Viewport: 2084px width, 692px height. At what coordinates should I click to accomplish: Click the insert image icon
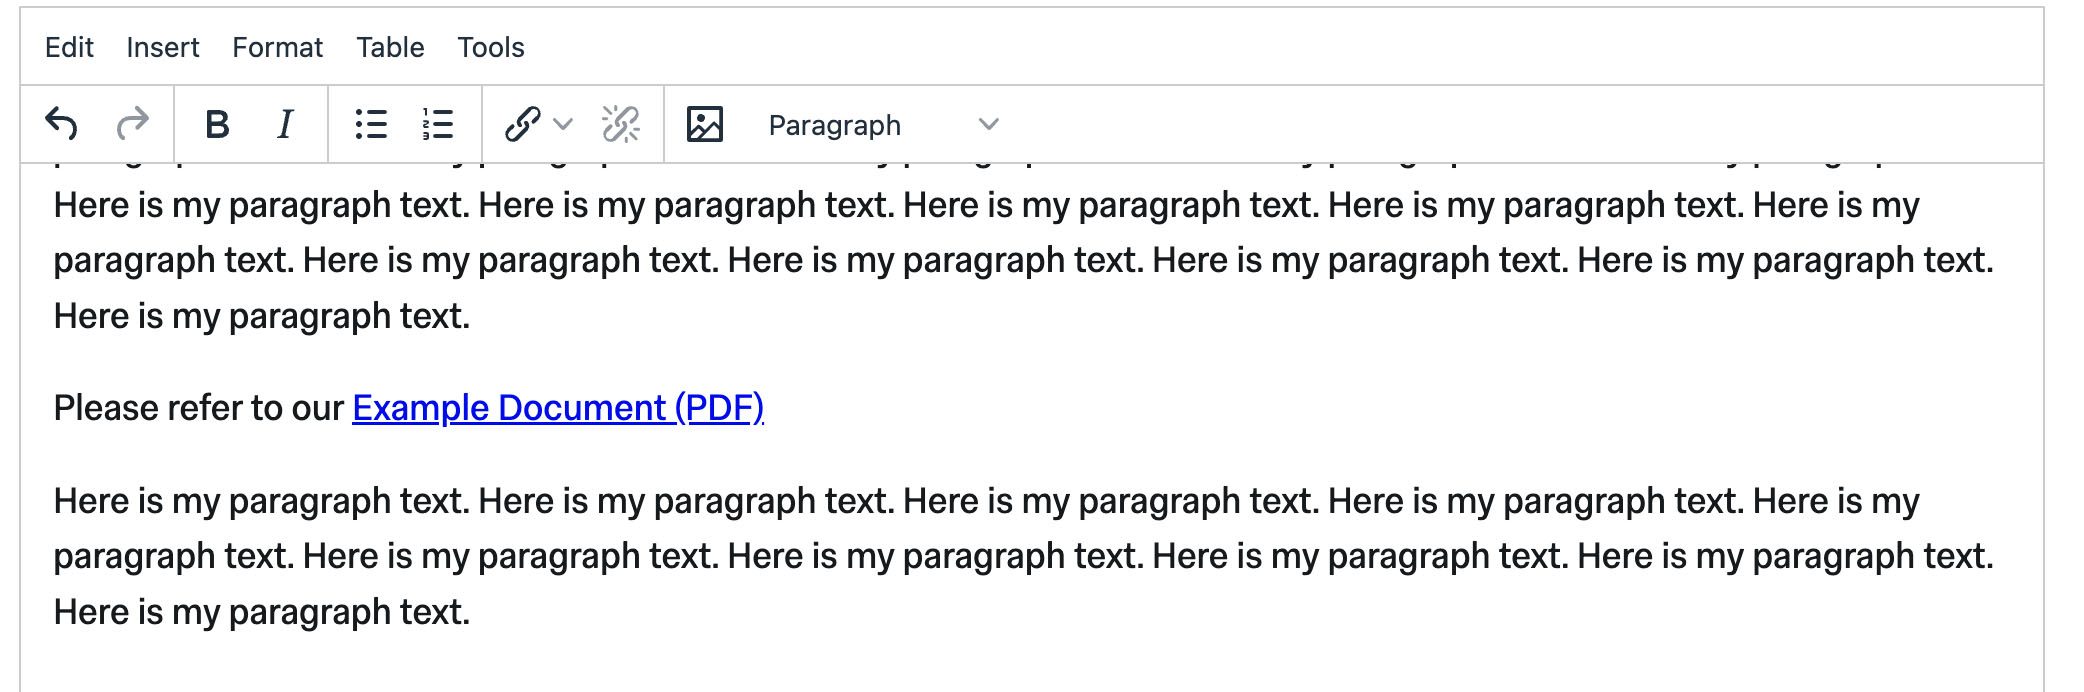(x=704, y=124)
